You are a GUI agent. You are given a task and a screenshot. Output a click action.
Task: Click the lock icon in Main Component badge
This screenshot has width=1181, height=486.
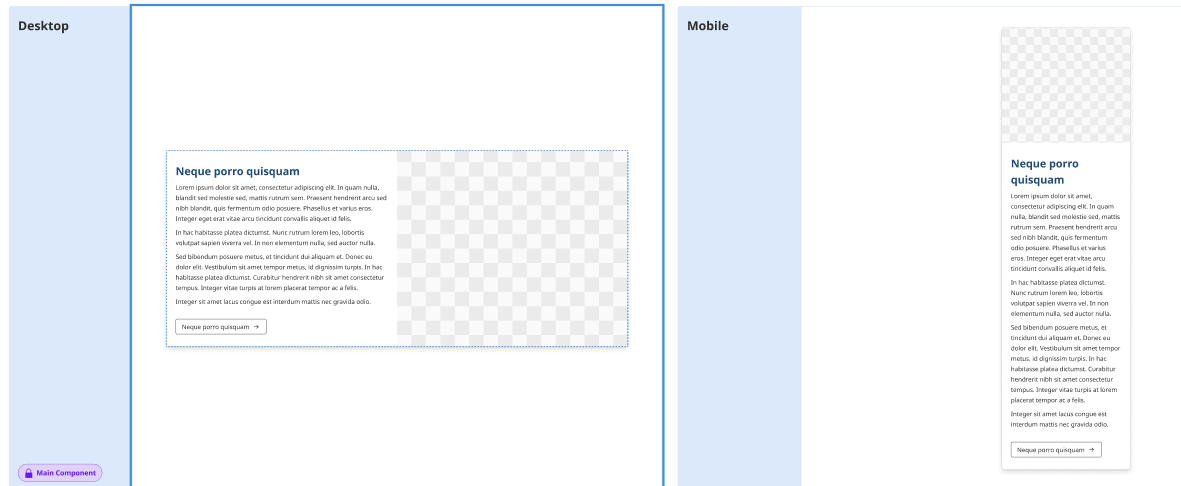(x=29, y=473)
